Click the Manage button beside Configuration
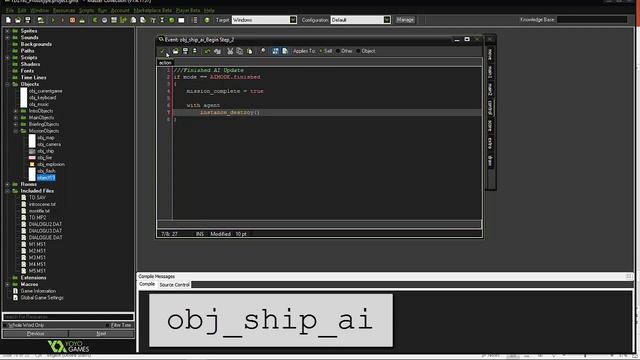The image size is (640, 360). (x=405, y=20)
